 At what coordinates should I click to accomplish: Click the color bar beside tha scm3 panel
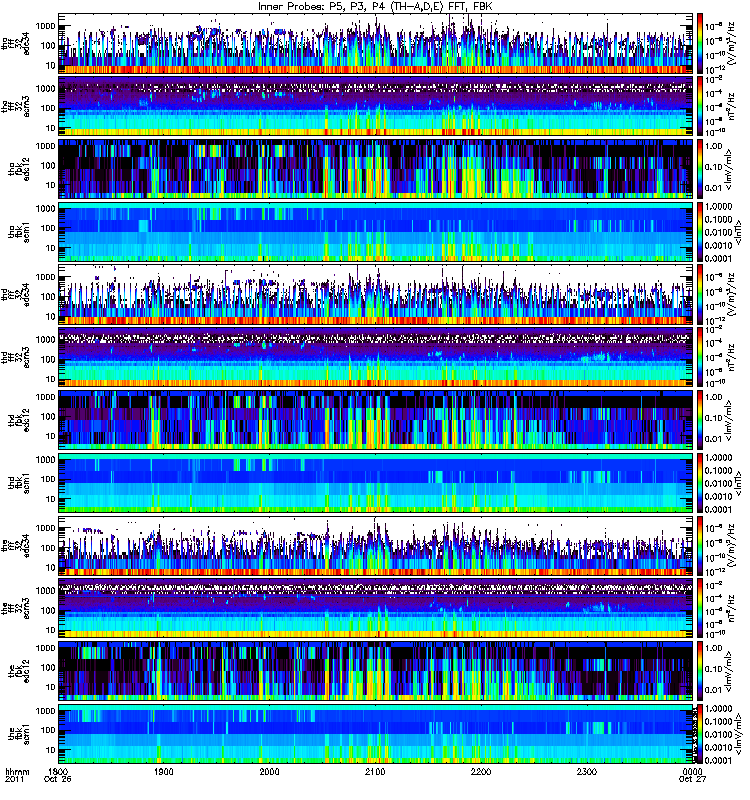point(700,106)
